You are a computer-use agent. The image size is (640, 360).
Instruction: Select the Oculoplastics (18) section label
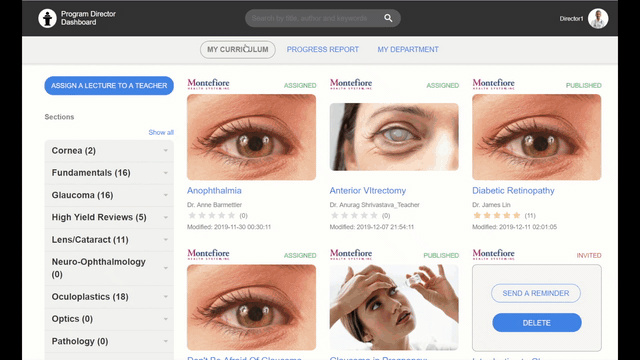(90, 297)
